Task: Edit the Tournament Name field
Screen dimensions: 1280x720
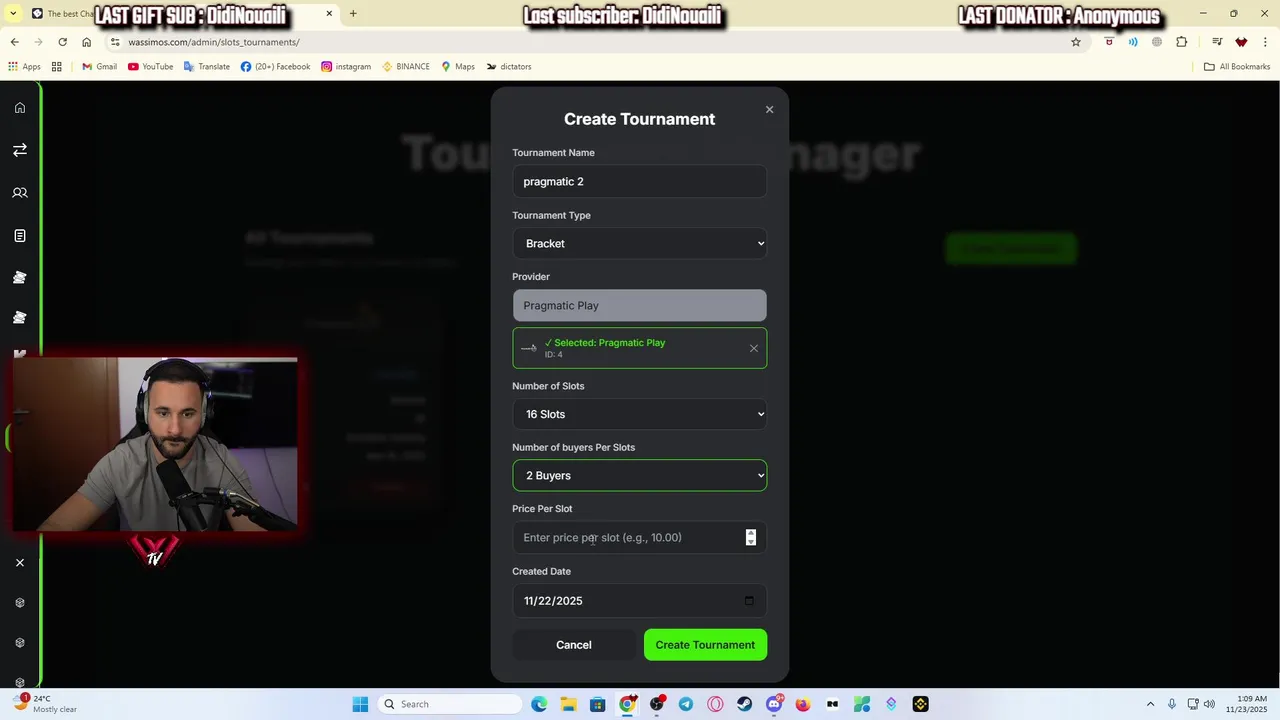Action: coord(640,182)
